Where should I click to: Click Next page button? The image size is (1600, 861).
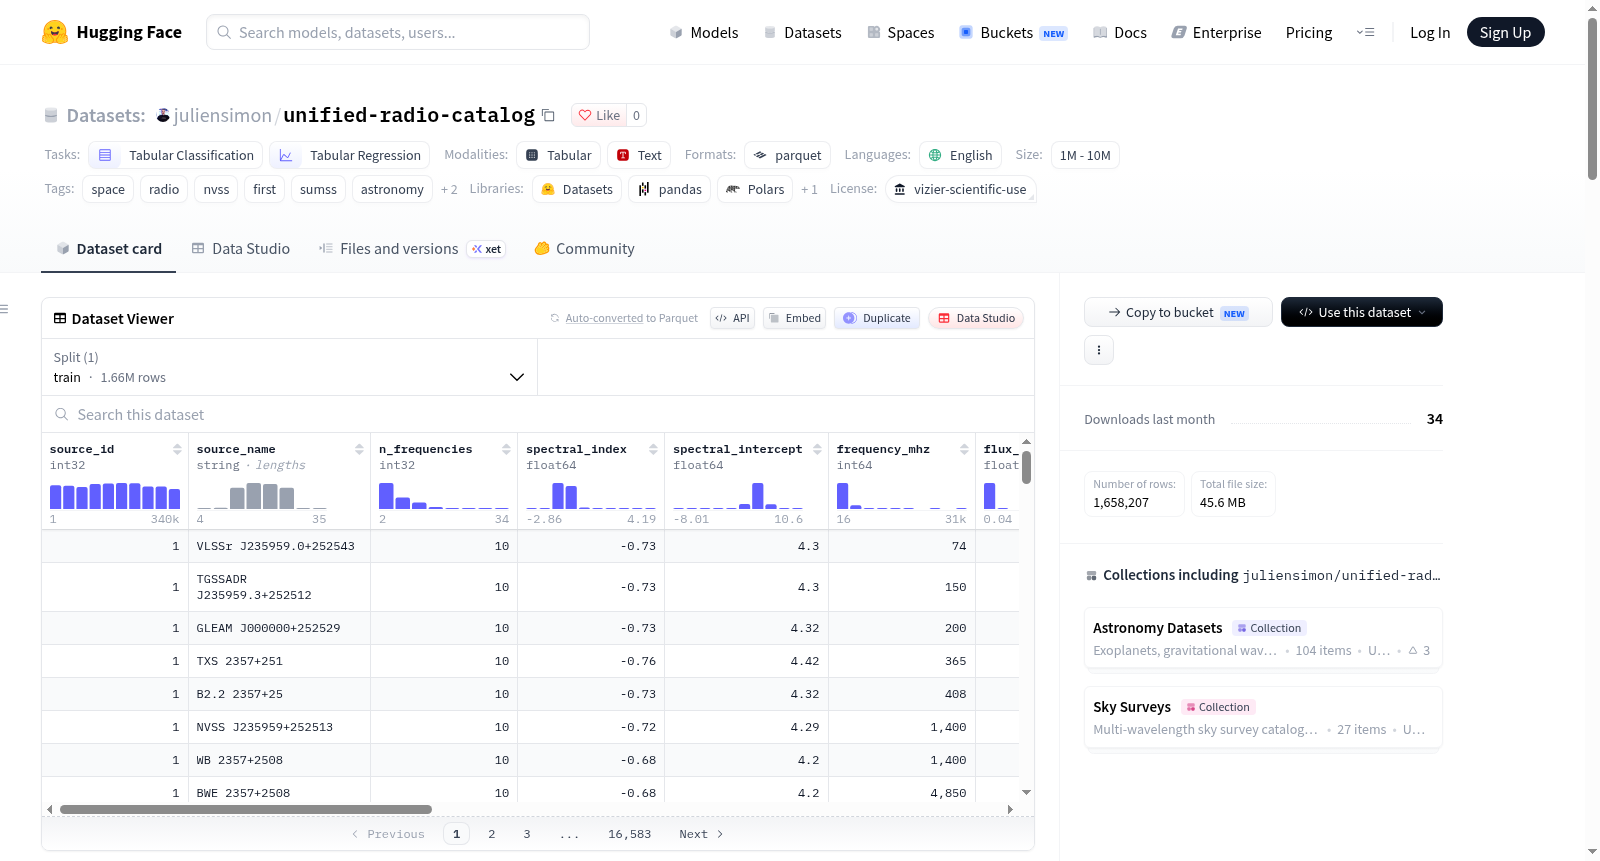point(701,834)
